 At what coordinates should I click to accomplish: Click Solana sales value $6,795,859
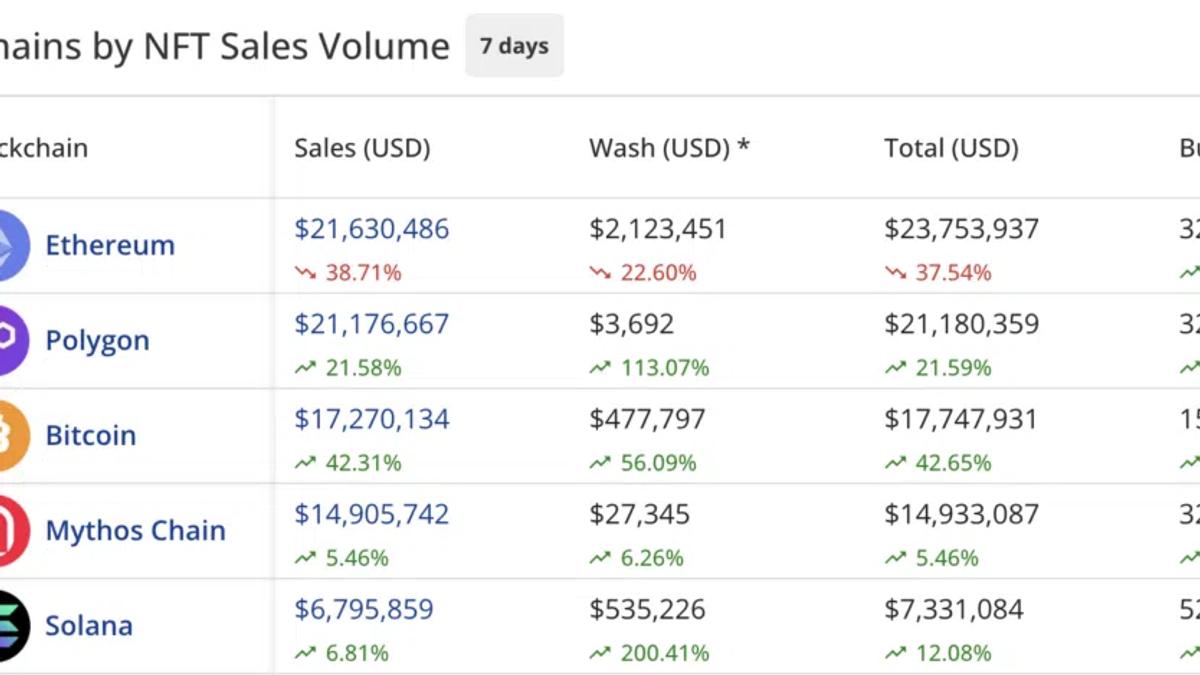point(364,609)
